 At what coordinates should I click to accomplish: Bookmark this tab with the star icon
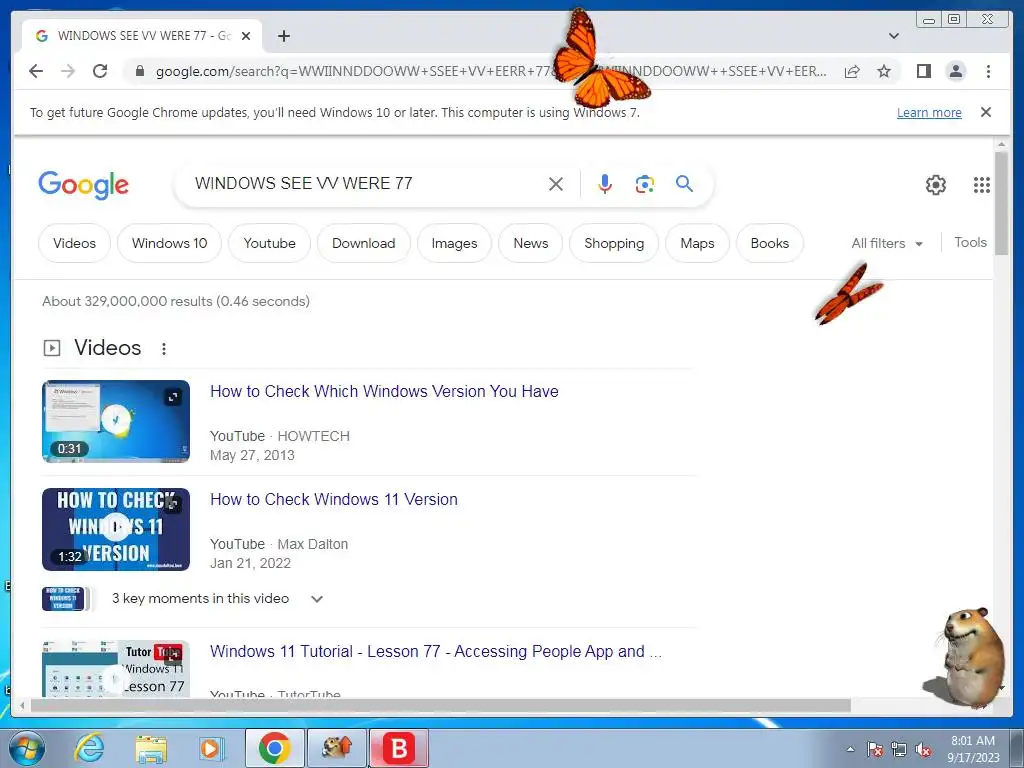click(884, 71)
